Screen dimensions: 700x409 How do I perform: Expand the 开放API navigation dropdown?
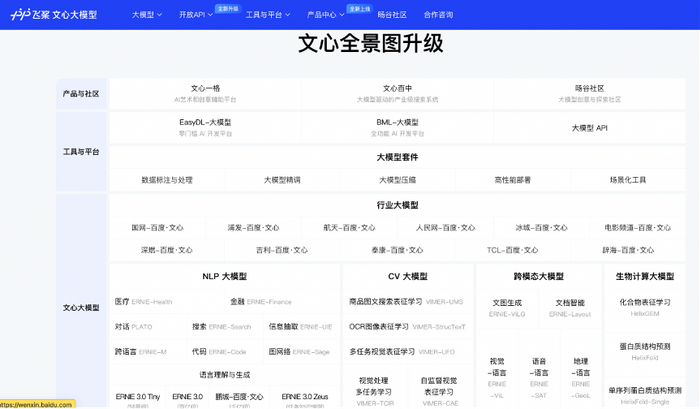(x=196, y=15)
